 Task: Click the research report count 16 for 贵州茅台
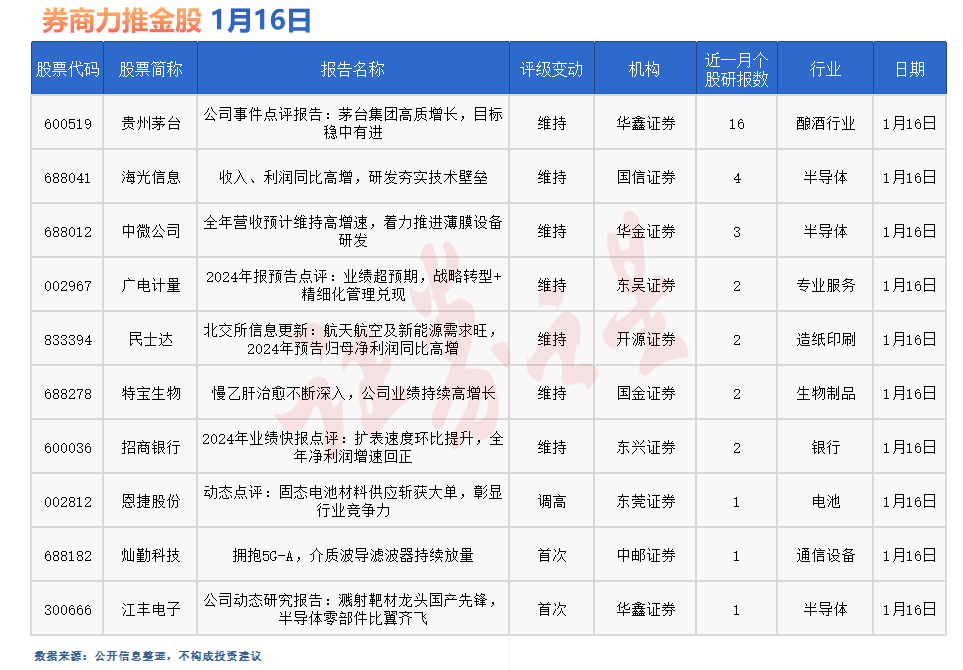(736, 123)
